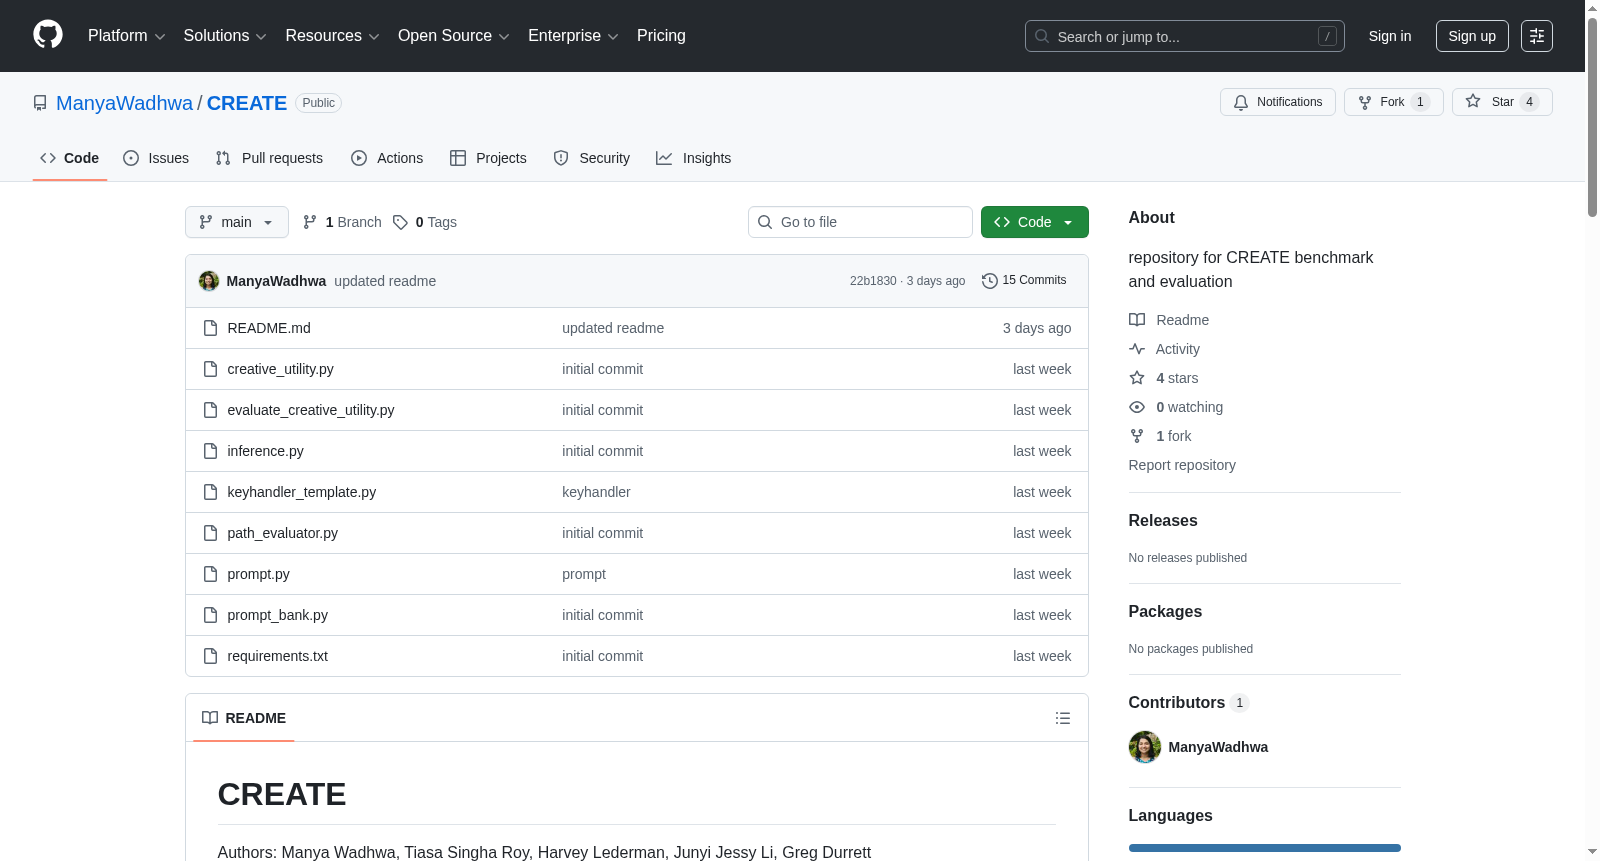Switch to the Insights tab

pyautogui.click(x=694, y=158)
